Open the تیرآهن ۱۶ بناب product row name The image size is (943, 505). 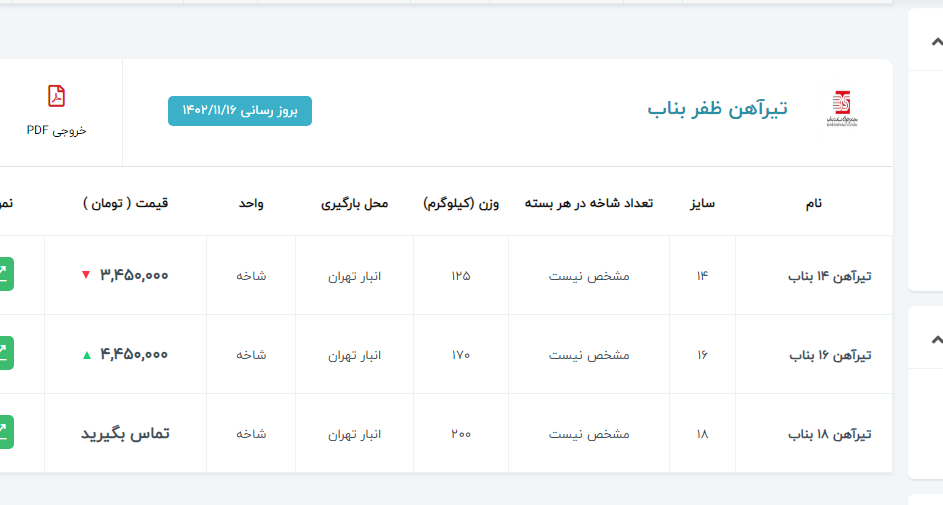(x=830, y=355)
